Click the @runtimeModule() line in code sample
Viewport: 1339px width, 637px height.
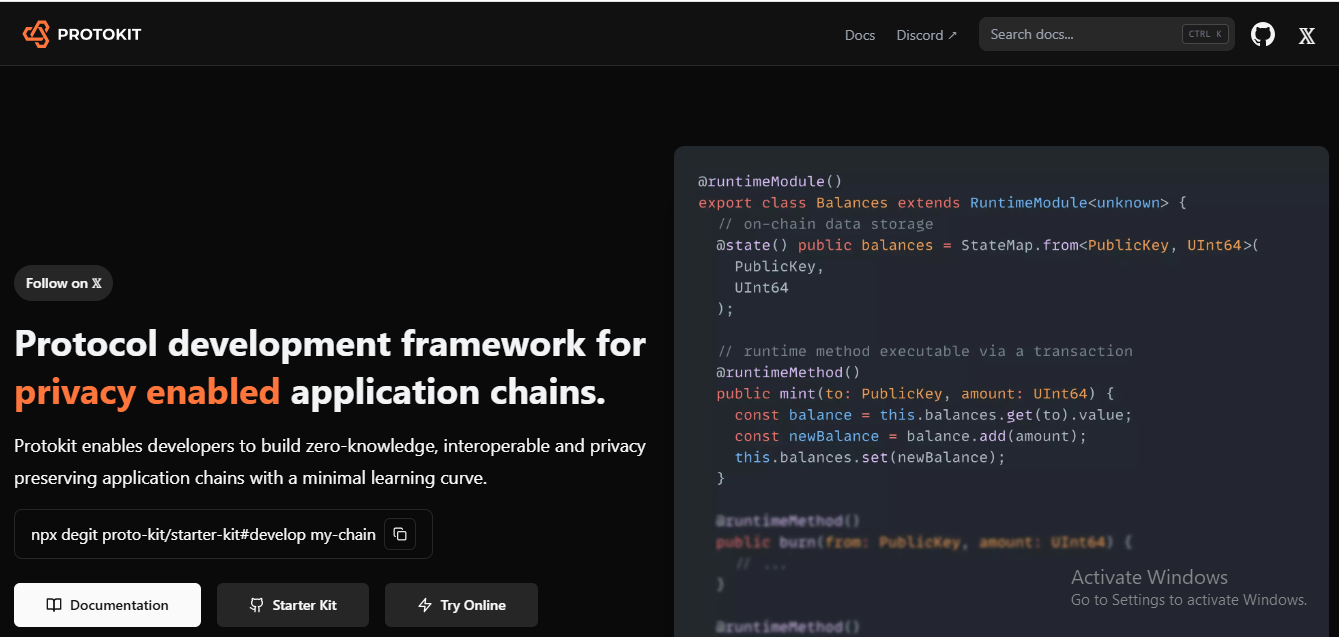[769, 181]
